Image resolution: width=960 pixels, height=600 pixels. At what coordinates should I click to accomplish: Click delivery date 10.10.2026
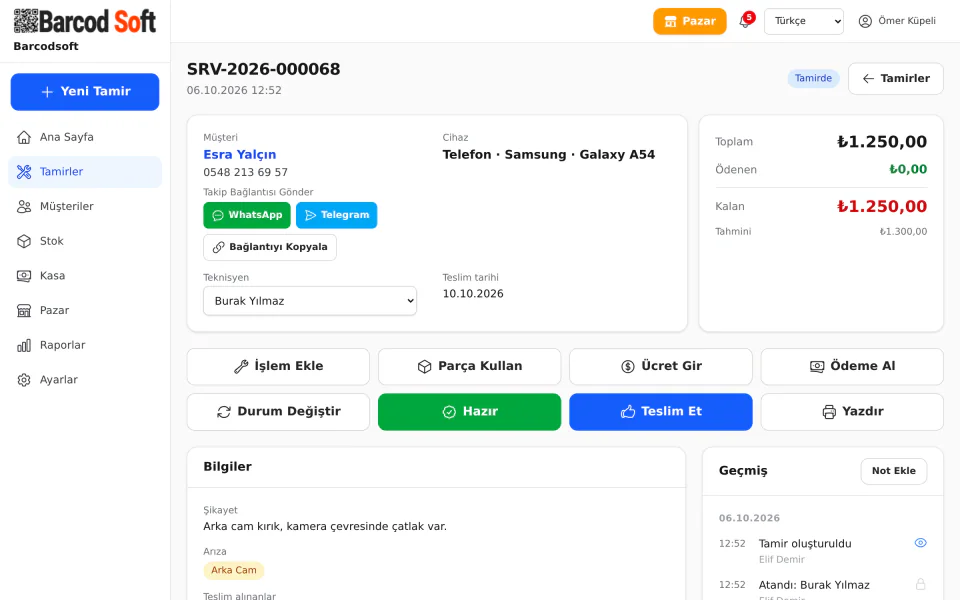[x=473, y=294]
